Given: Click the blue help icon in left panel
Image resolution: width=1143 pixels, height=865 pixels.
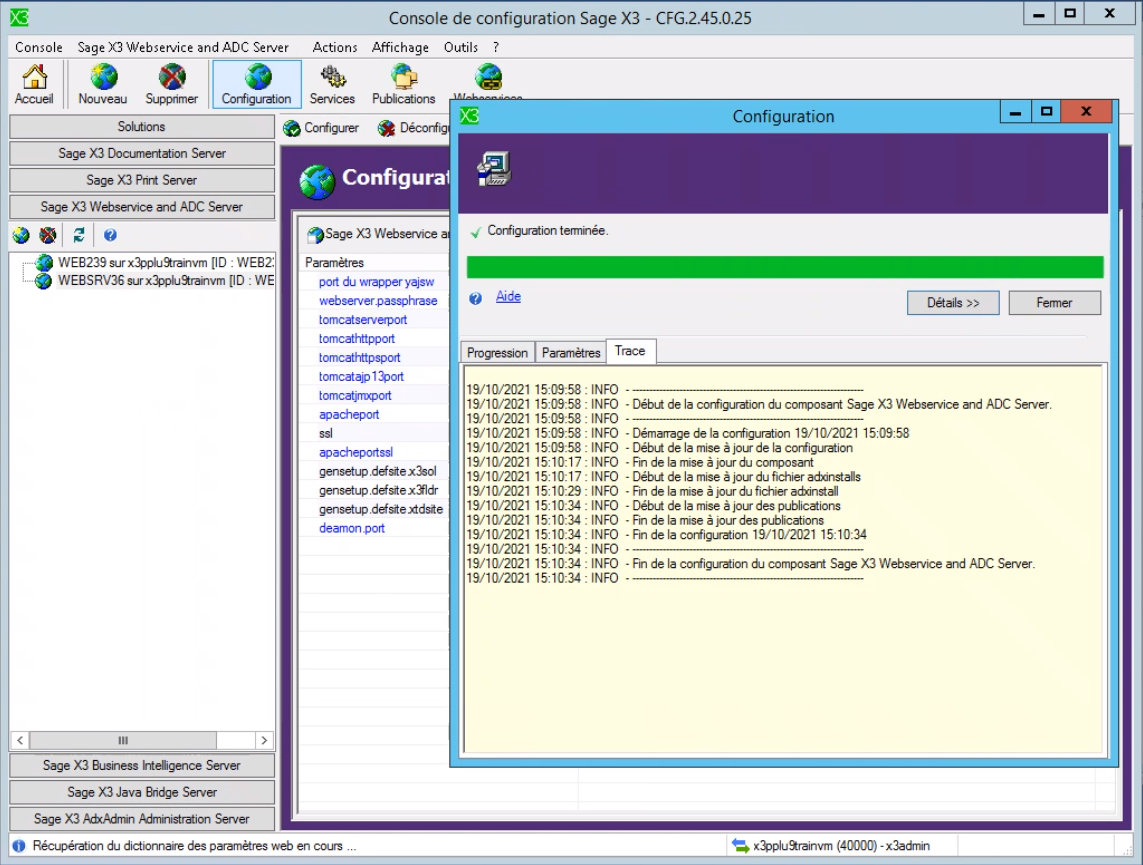Looking at the screenshot, I should pos(110,235).
